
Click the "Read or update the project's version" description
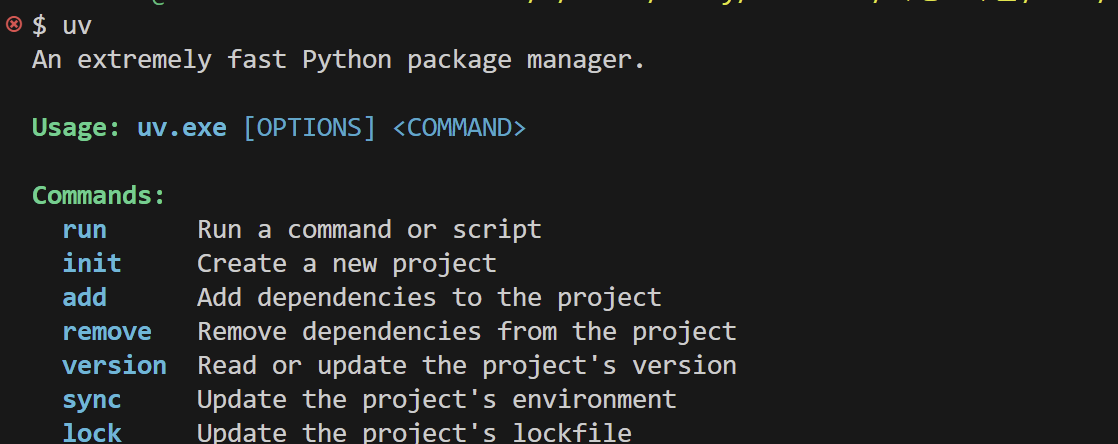[x=466, y=365]
